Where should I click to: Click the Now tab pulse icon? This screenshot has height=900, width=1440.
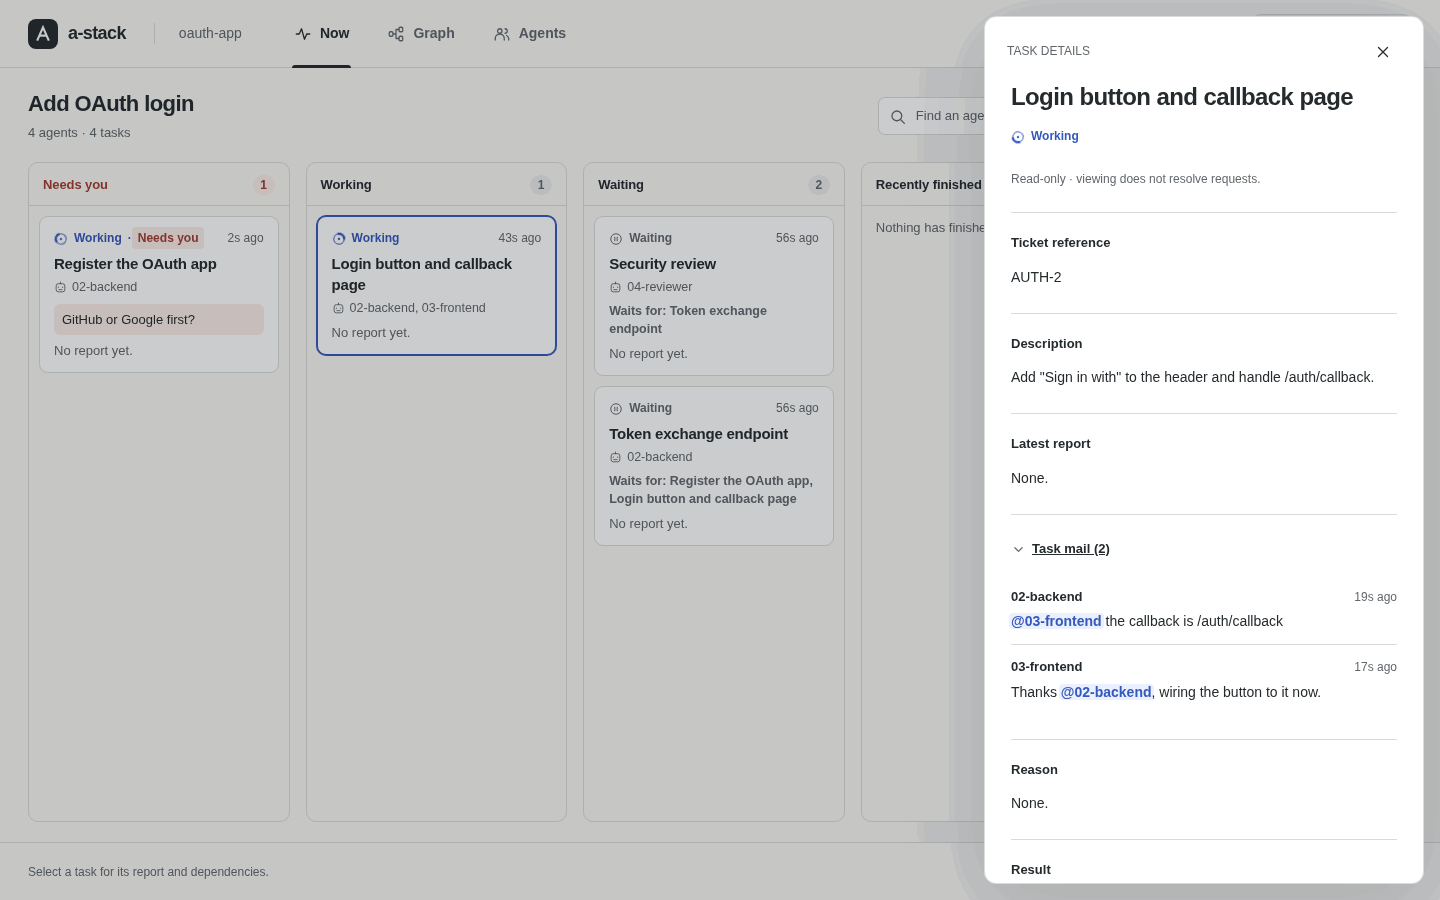pos(303,34)
